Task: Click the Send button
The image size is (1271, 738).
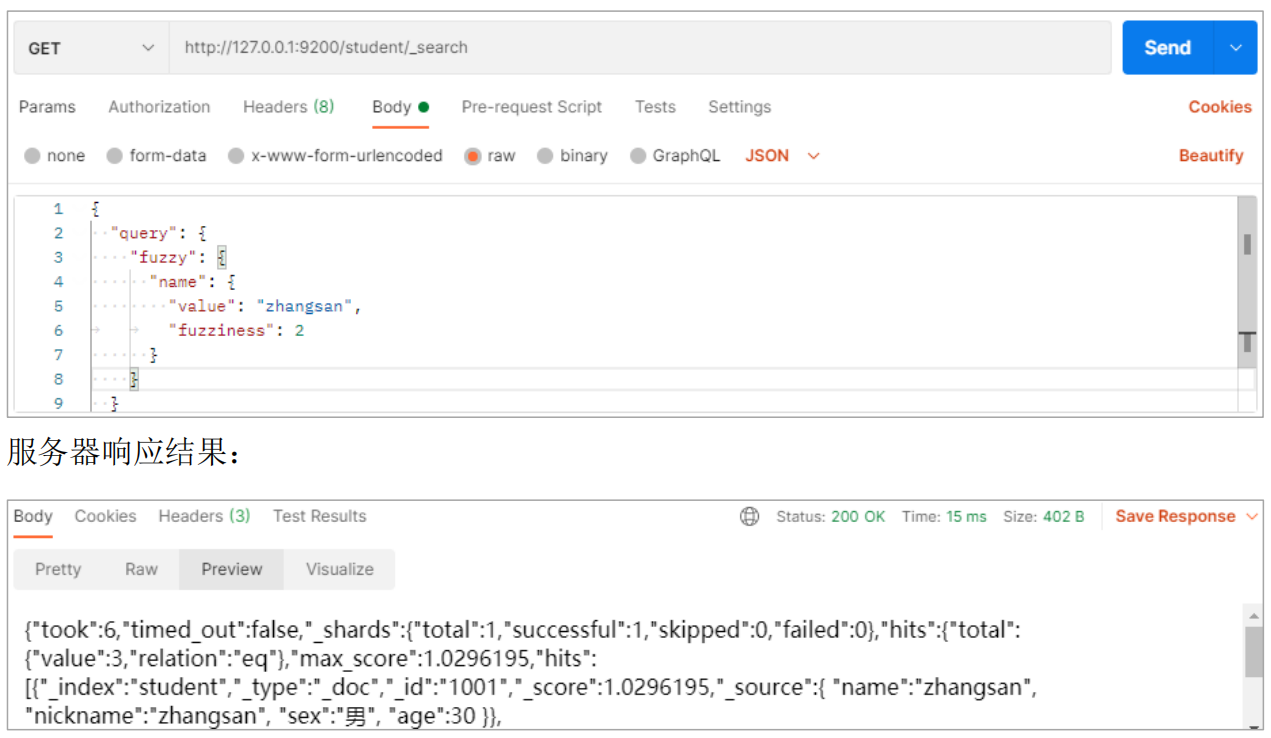Action: [x=1167, y=47]
